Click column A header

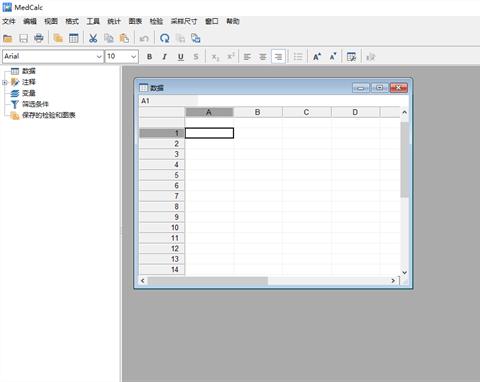209,112
